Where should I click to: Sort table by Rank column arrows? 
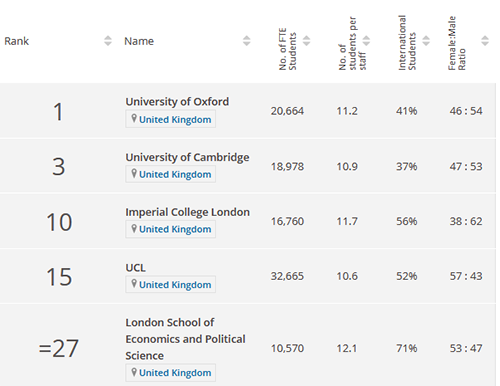(x=108, y=41)
